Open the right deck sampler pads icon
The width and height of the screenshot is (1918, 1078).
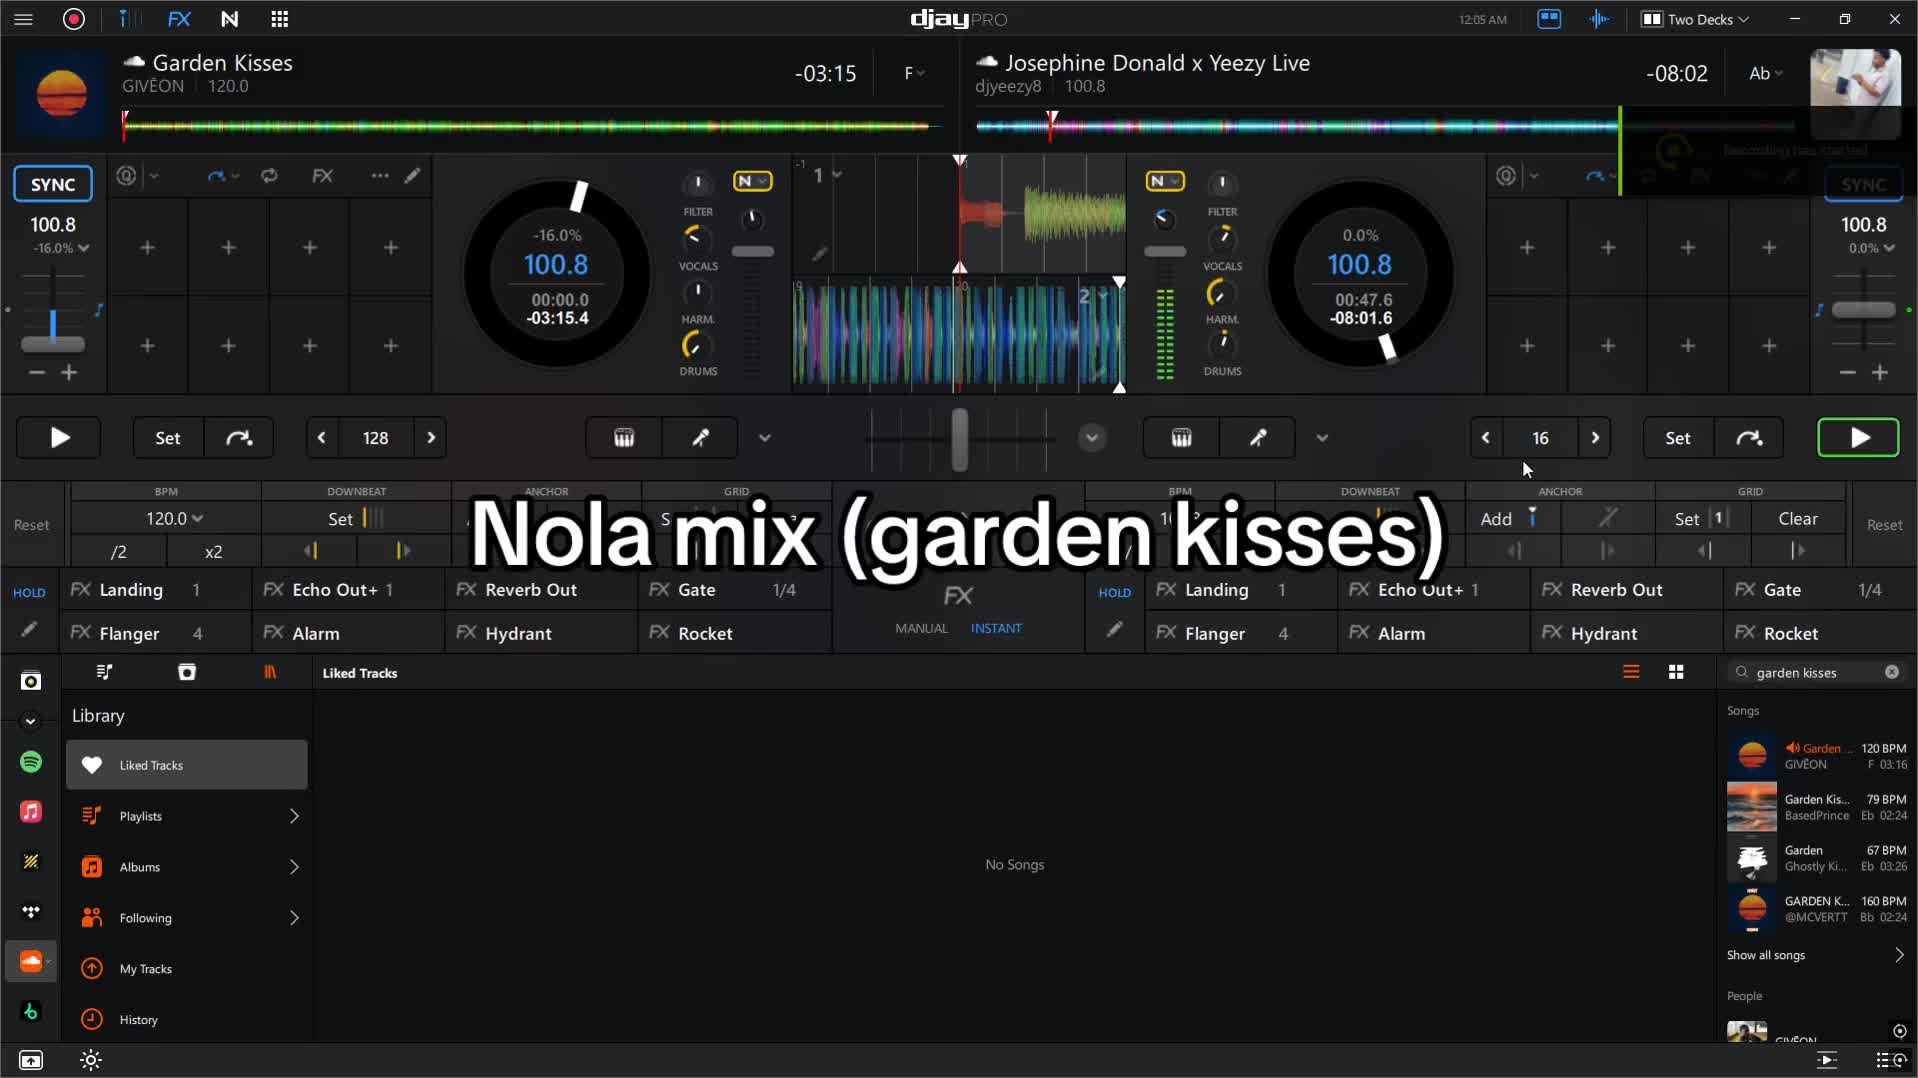(1181, 438)
